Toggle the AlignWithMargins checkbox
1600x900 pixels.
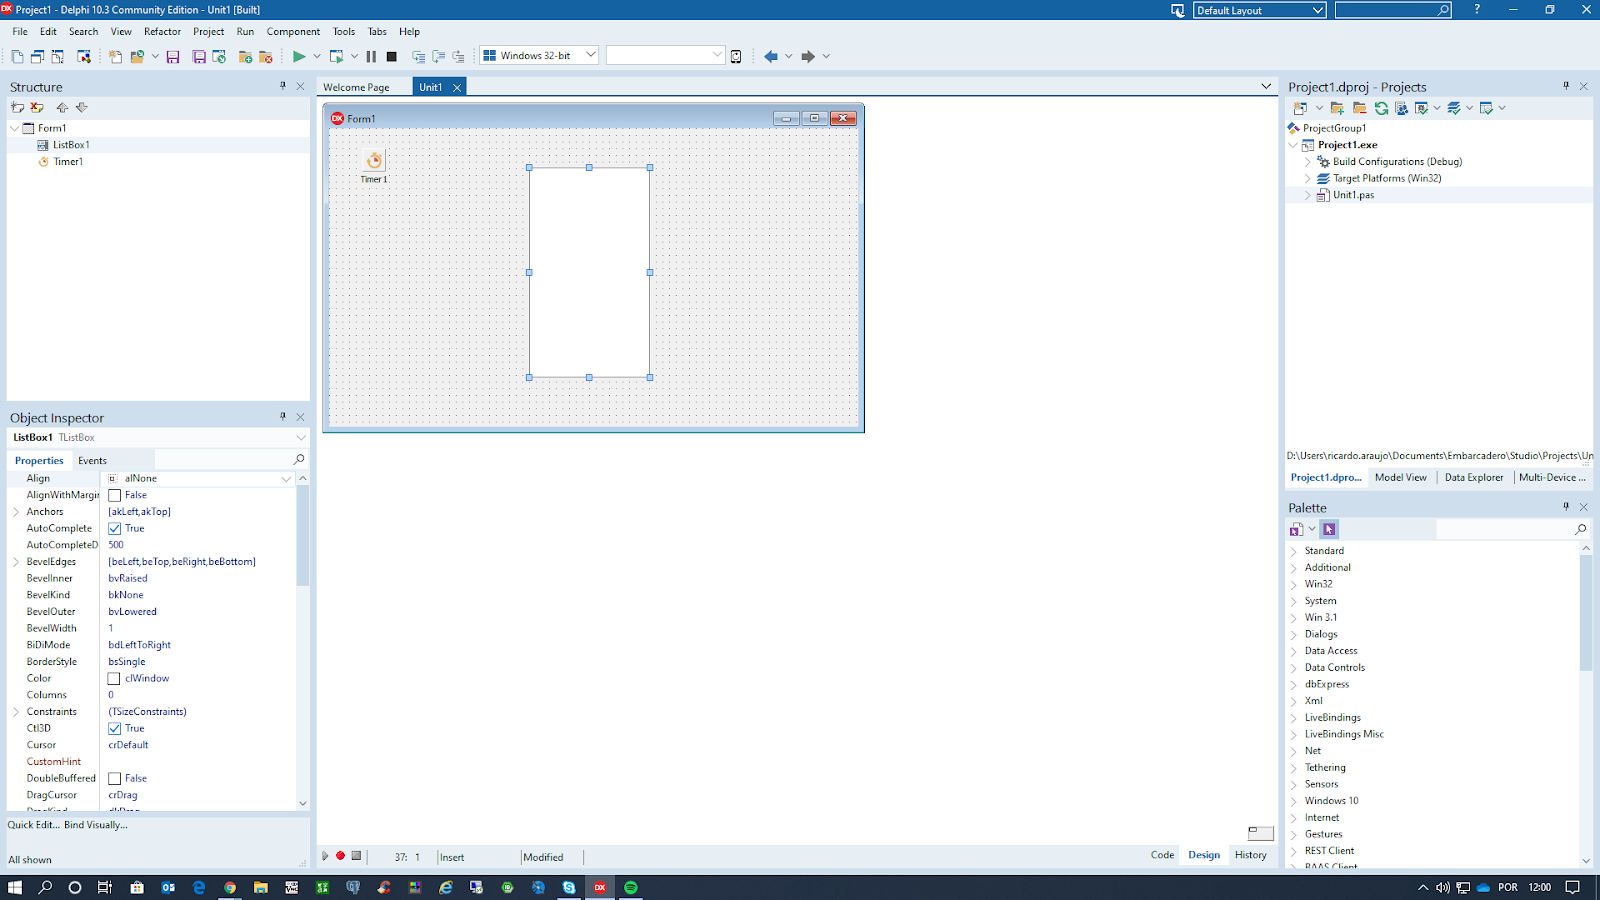click(114, 495)
